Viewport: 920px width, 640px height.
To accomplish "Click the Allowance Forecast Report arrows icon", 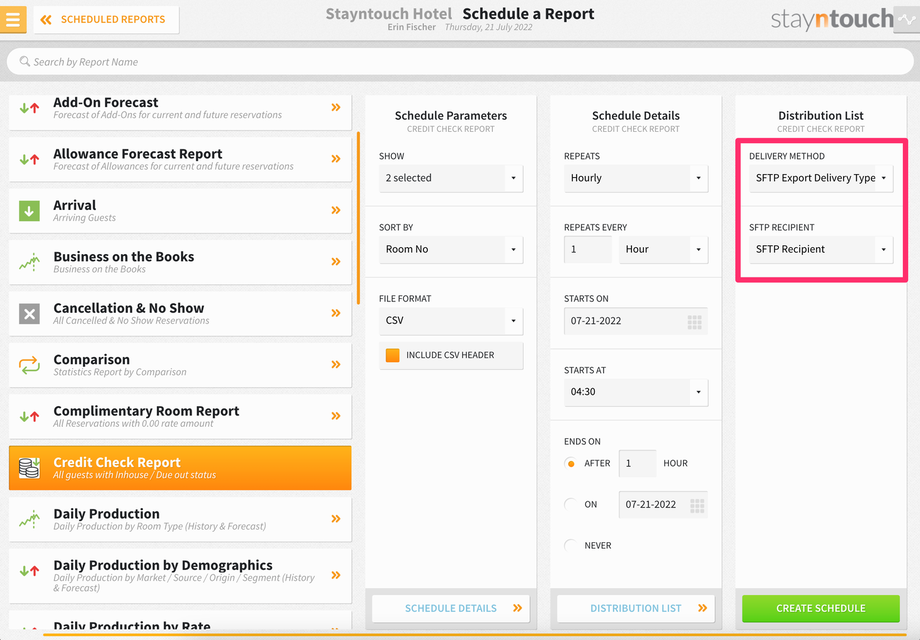I will coord(29,159).
